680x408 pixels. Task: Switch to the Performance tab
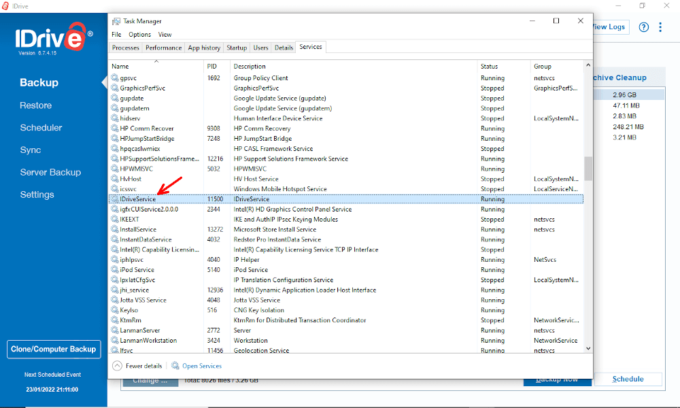pyautogui.click(x=163, y=47)
